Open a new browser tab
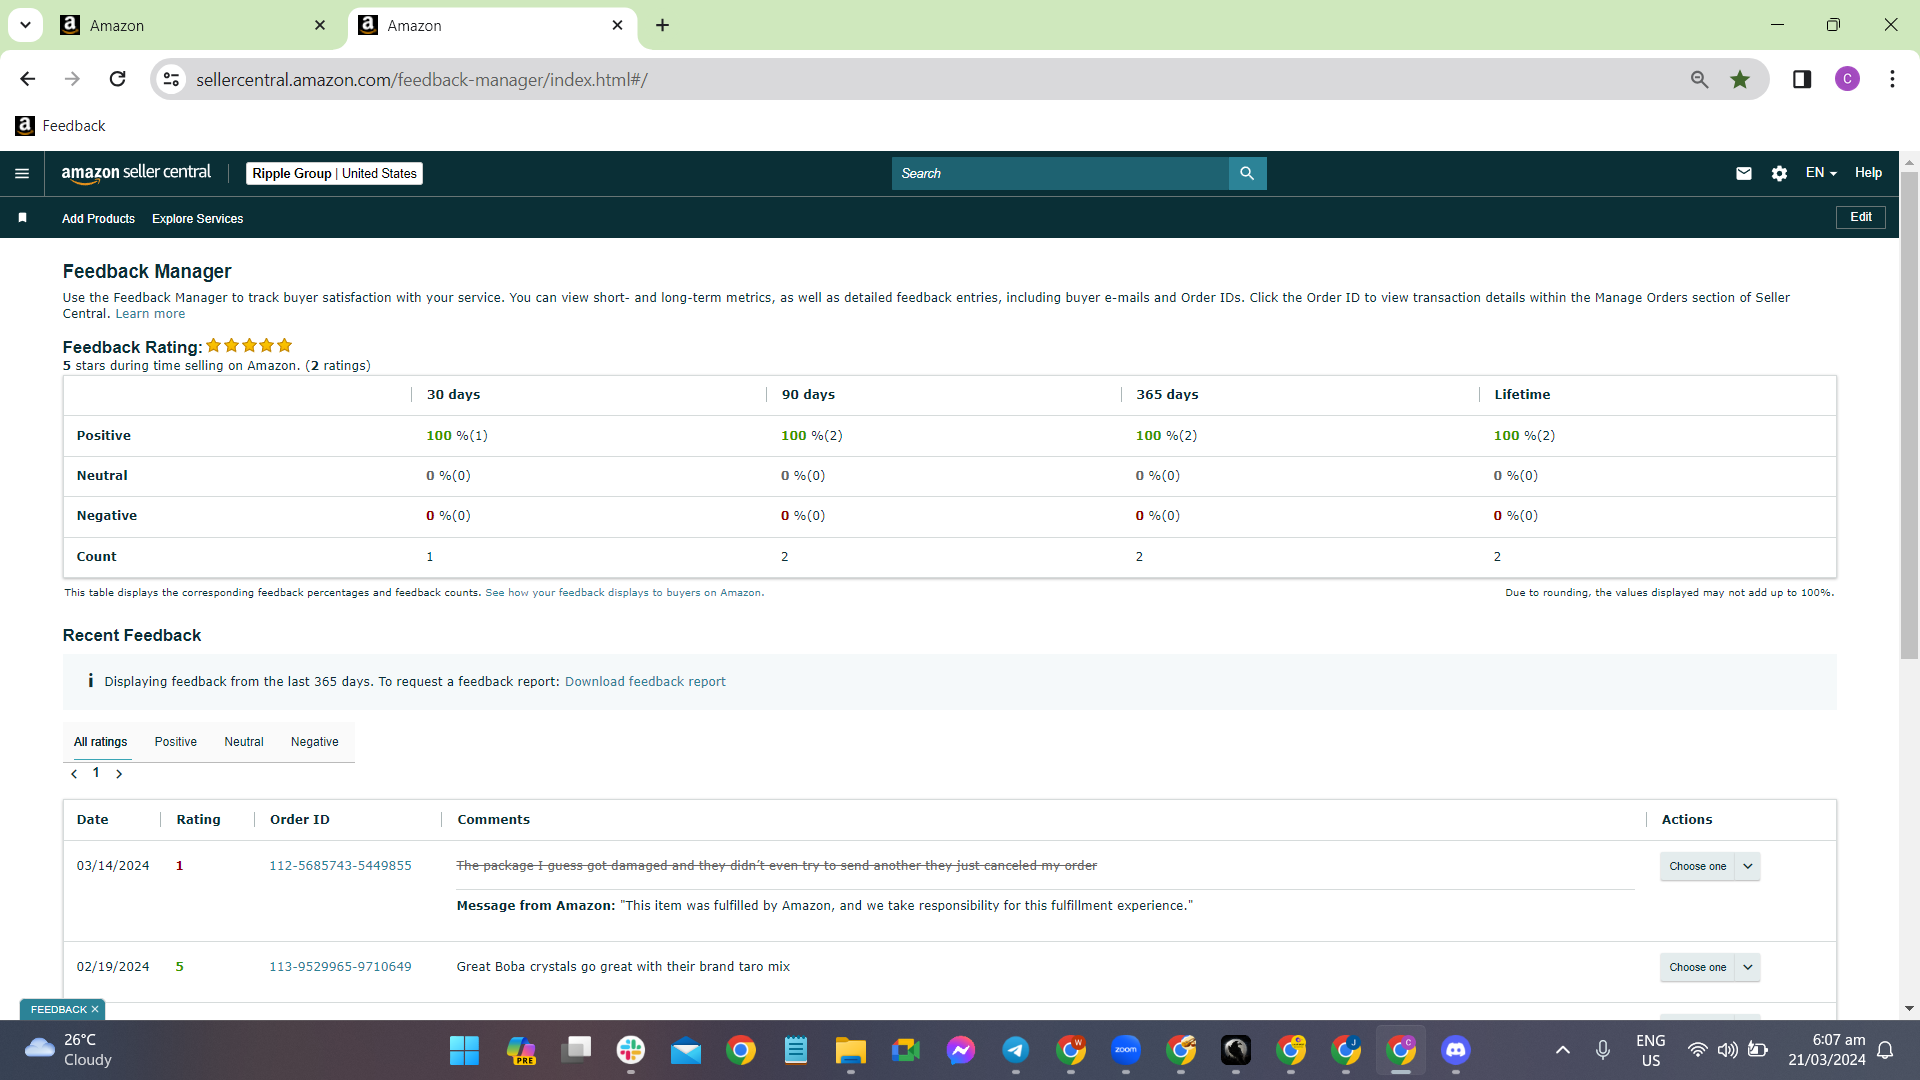This screenshot has width=1920, height=1080. [662, 25]
